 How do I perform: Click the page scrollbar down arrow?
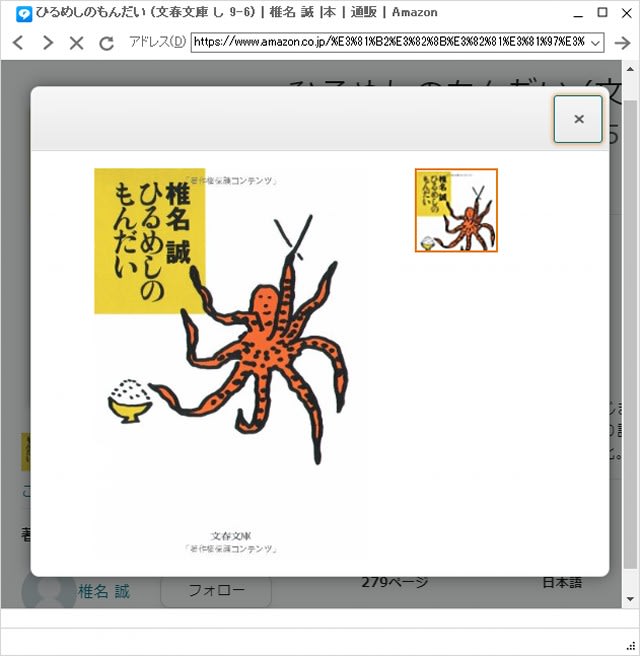(630, 599)
